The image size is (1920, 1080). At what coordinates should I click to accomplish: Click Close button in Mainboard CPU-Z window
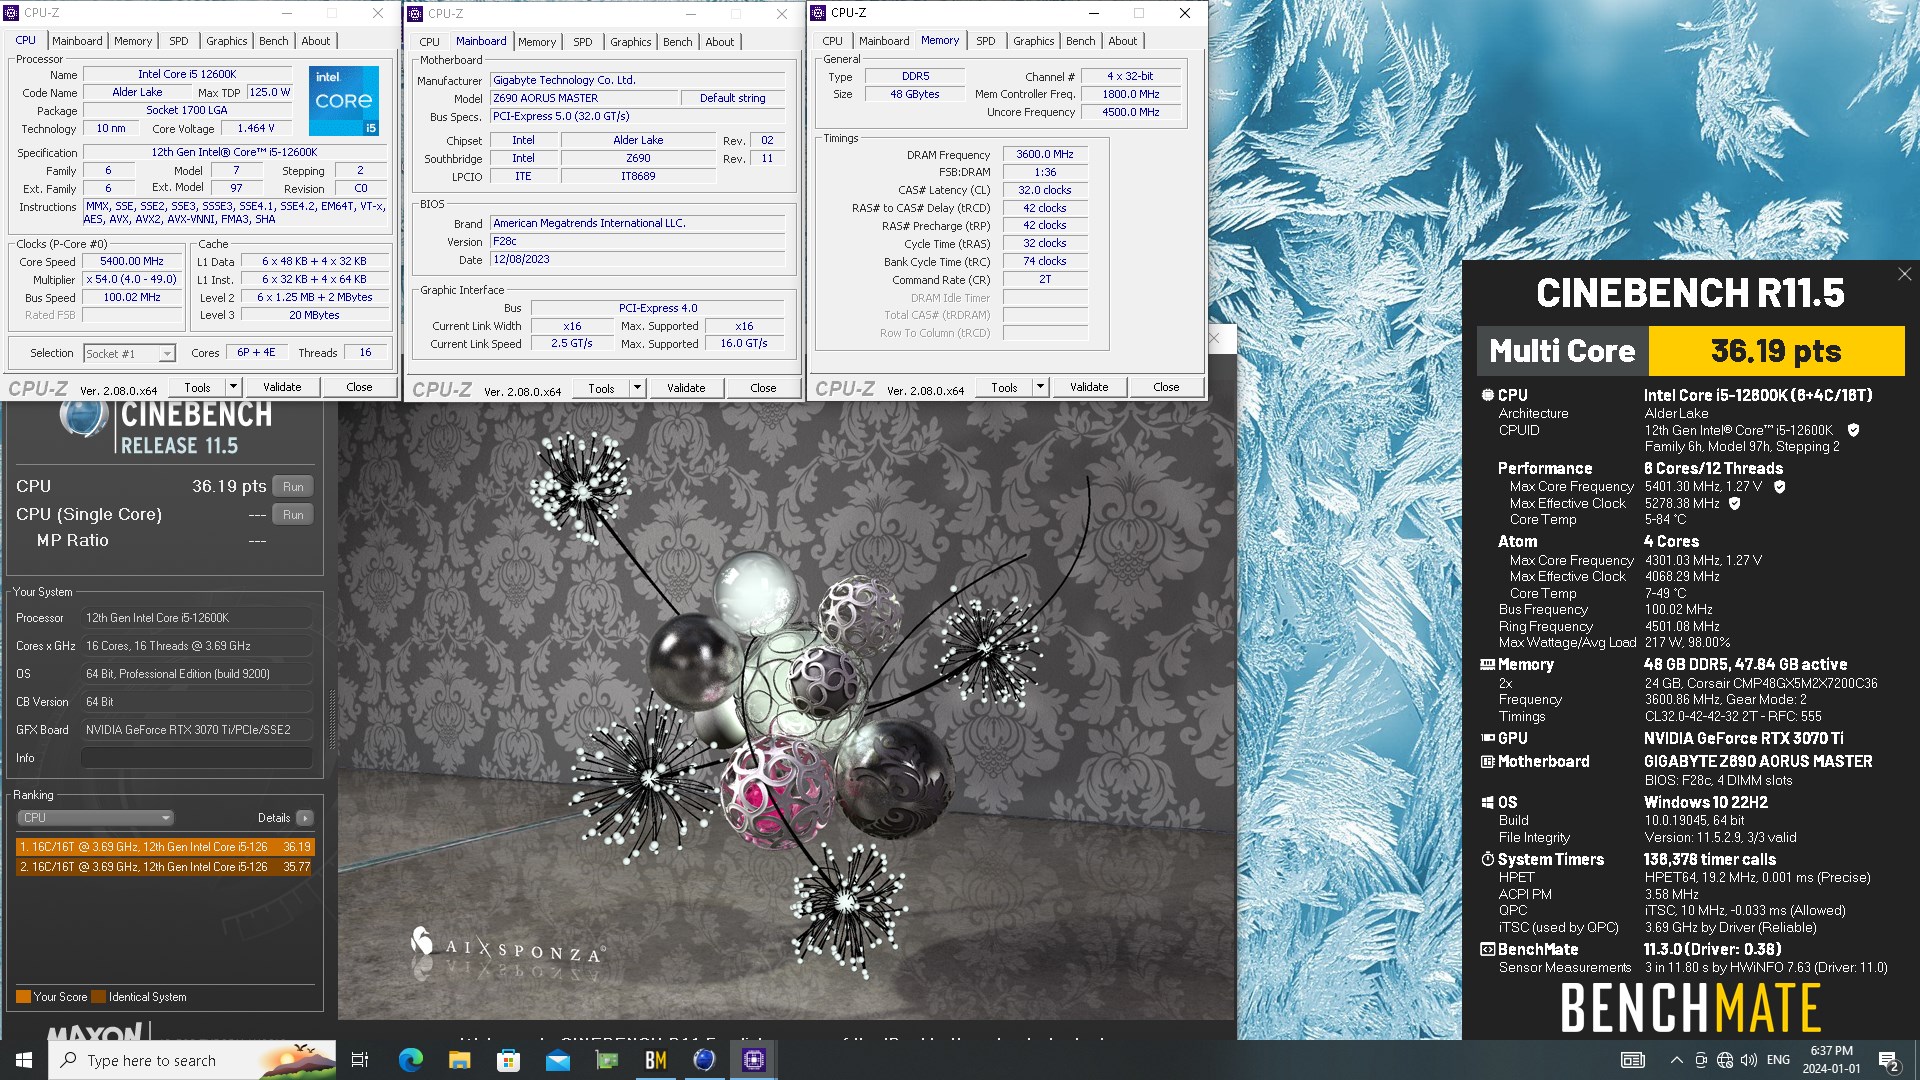pyautogui.click(x=763, y=388)
